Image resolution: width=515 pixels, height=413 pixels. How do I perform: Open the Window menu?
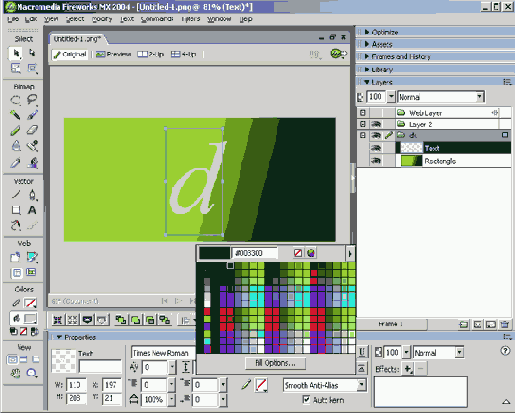point(219,19)
